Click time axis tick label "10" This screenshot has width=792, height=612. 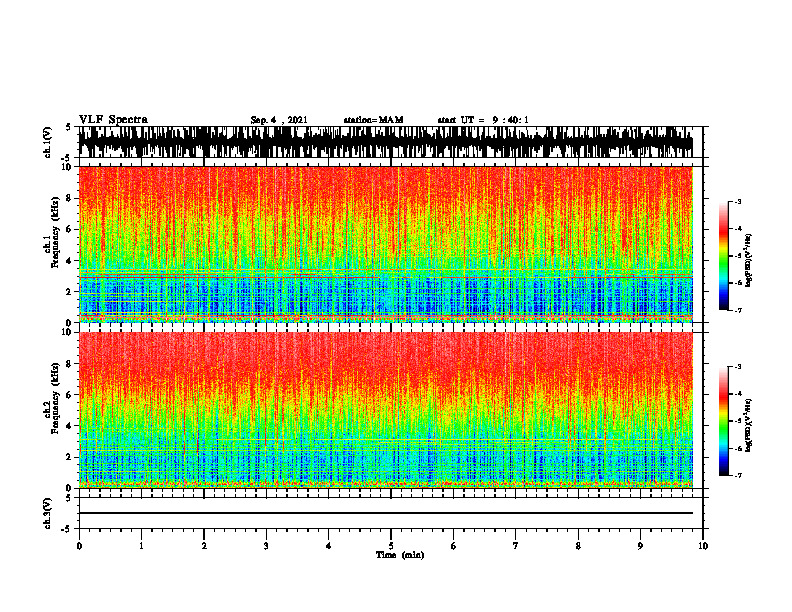(x=703, y=546)
